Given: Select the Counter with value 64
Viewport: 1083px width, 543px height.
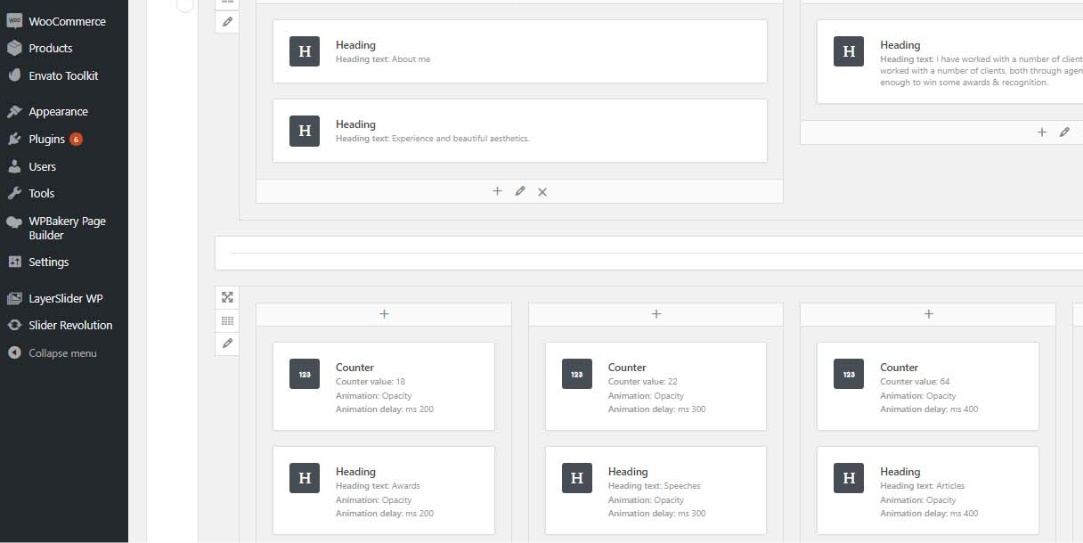Looking at the screenshot, I should pyautogui.click(x=928, y=387).
